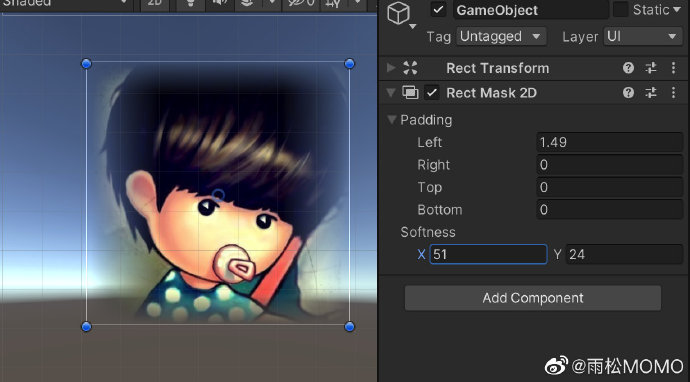Toggle the GameObject active checkbox

coord(438,10)
